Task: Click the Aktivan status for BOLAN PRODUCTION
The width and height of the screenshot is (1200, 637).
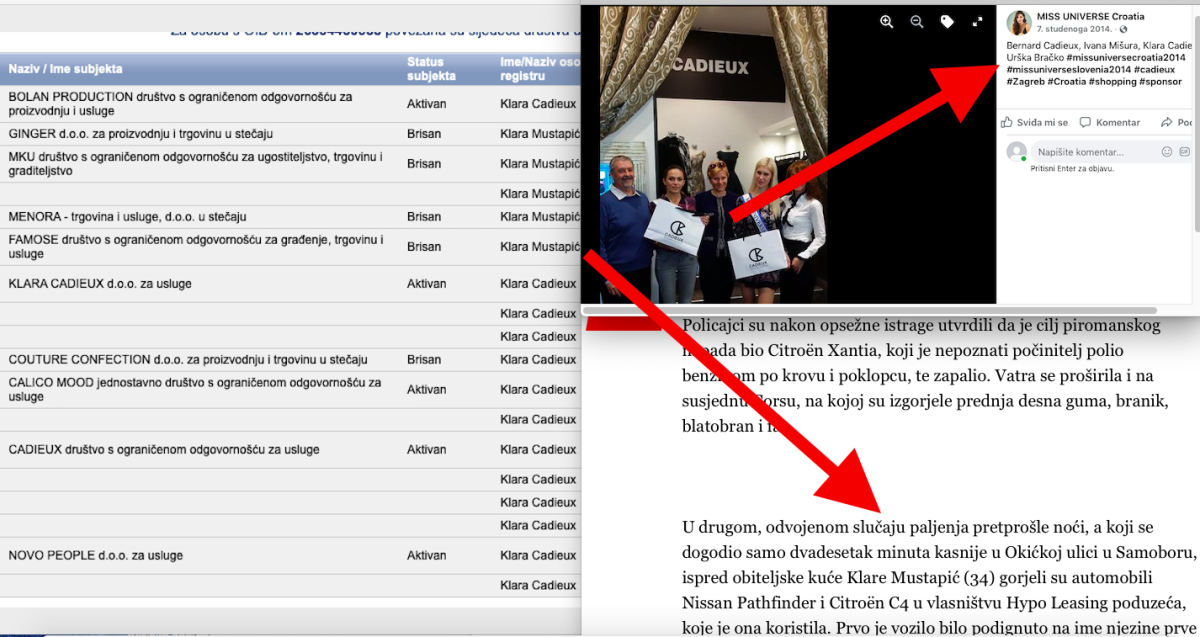Action: [427, 104]
